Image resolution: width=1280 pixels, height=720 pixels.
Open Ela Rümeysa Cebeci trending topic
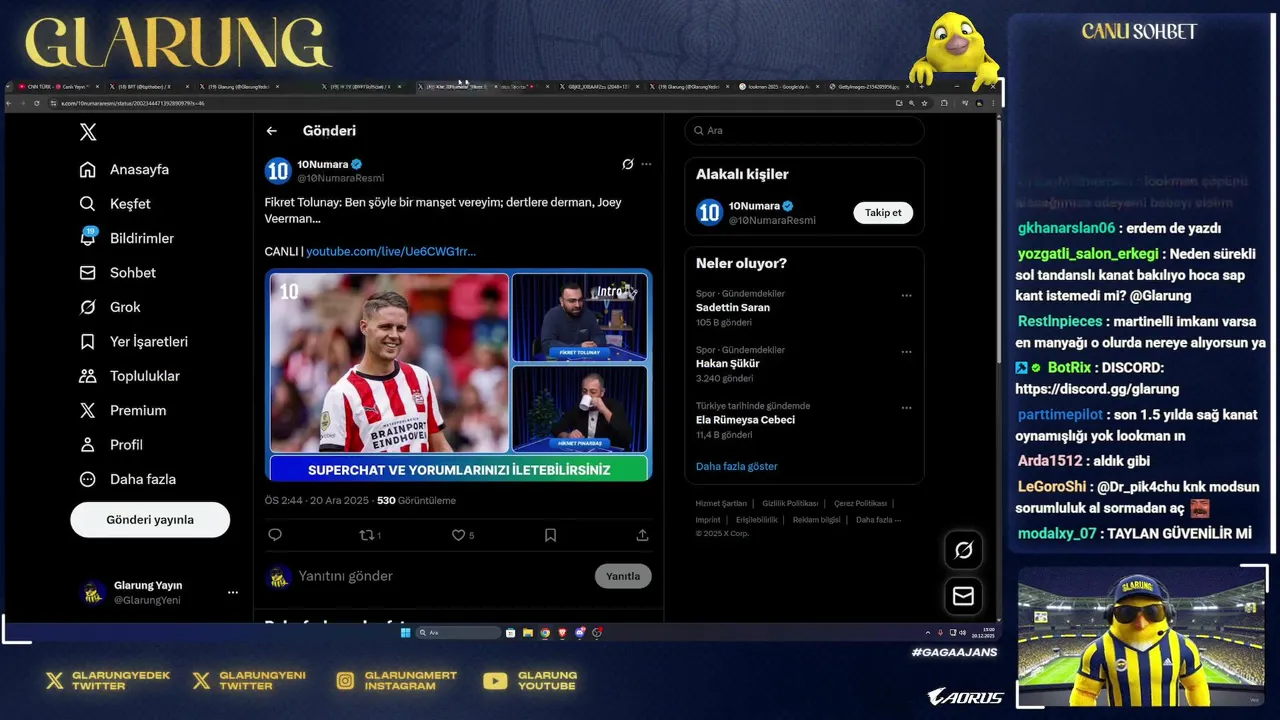tap(745, 420)
